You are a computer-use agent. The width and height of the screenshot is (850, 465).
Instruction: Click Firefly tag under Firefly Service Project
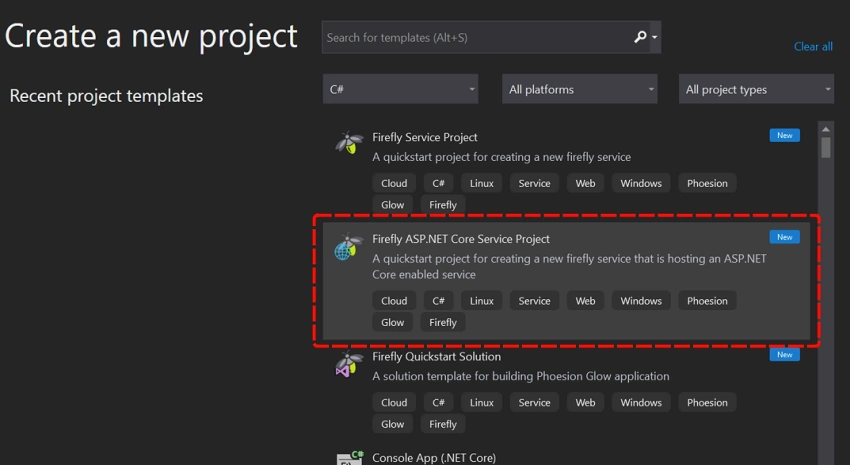tap(443, 205)
